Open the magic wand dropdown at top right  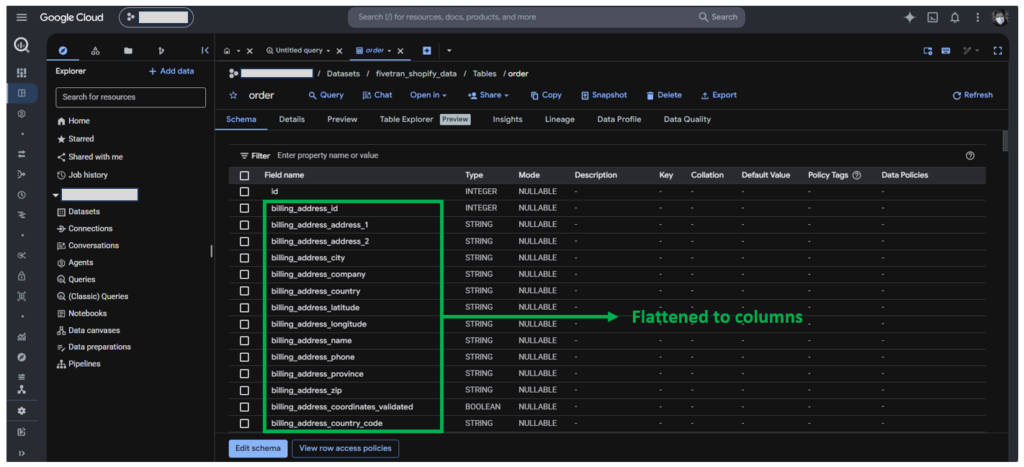click(x=972, y=50)
